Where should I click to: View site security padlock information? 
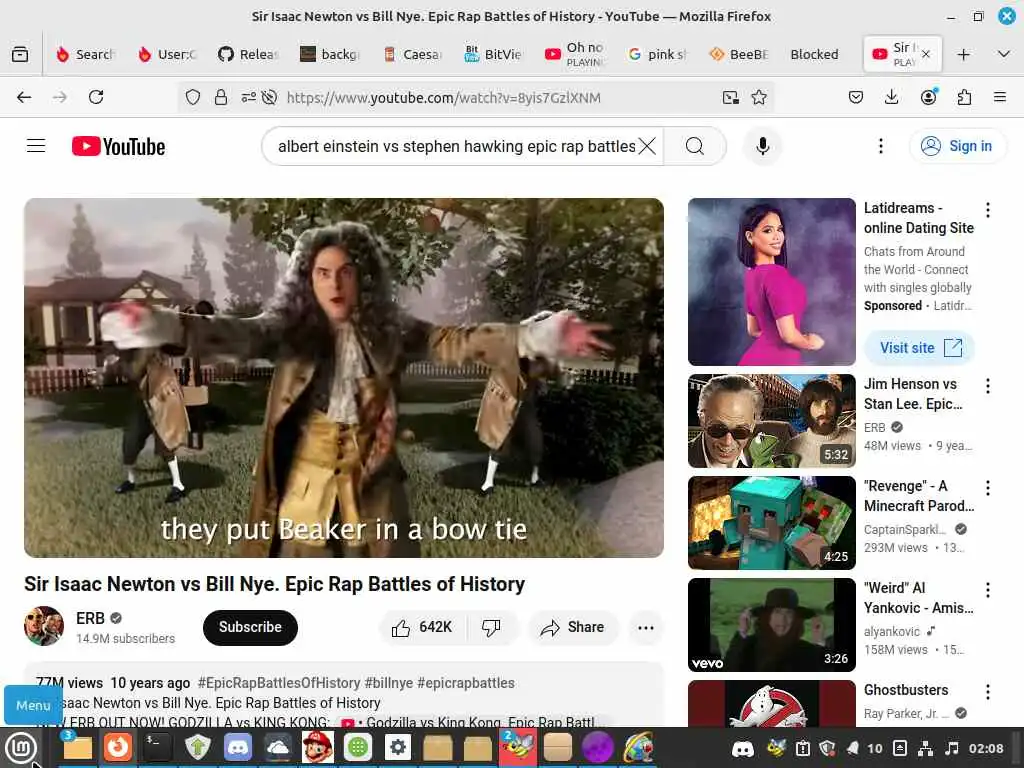(221, 97)
